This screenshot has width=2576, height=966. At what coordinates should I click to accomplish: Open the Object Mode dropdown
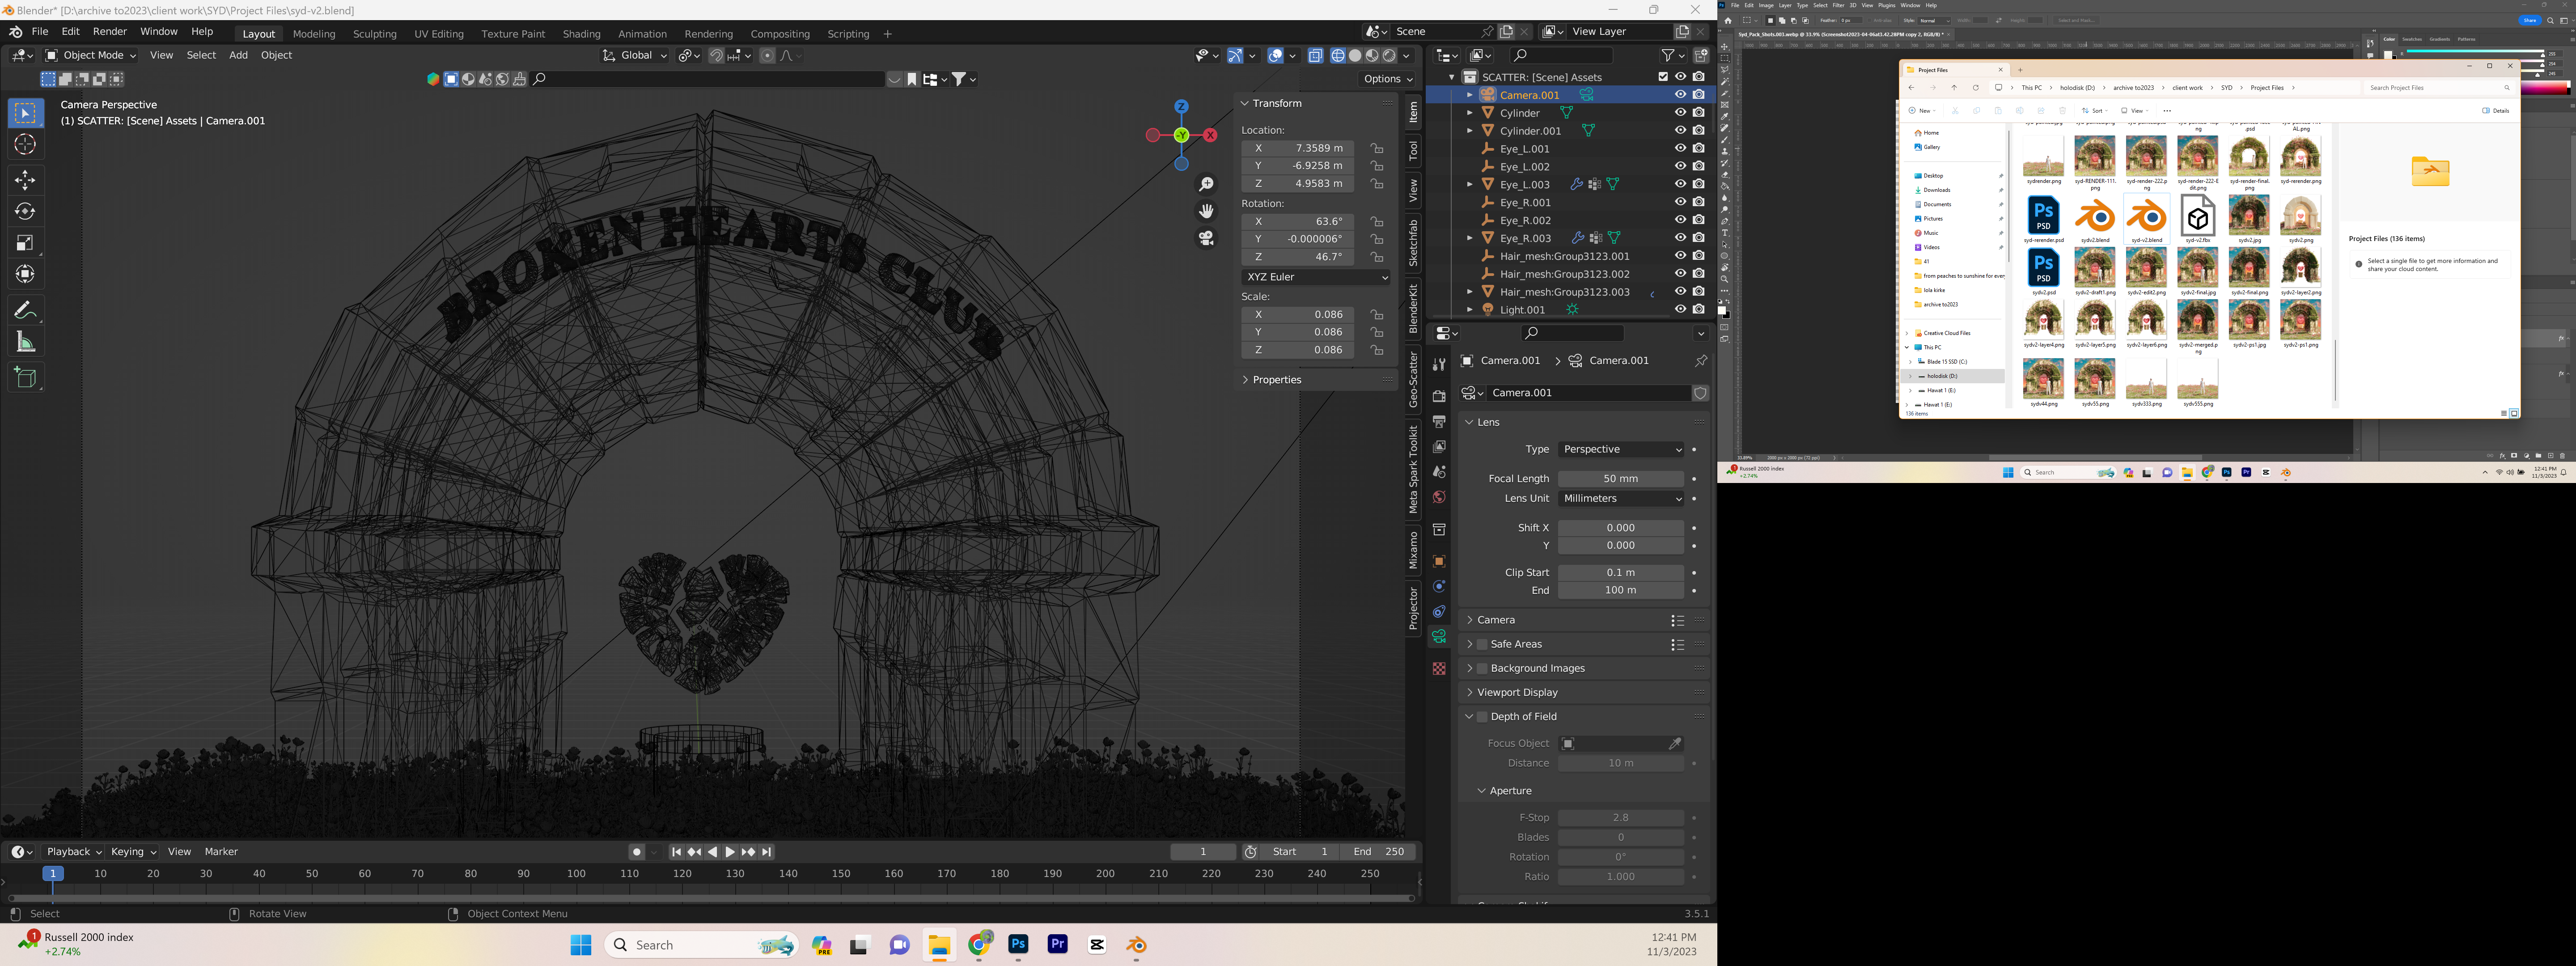[x=91, y=56]
